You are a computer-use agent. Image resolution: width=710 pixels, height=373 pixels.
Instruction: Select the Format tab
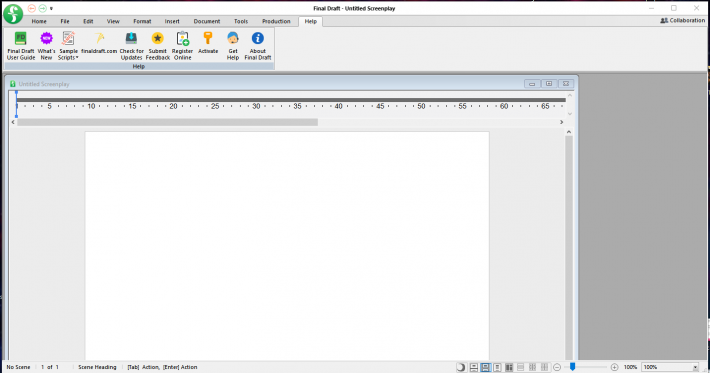(142, 21)
